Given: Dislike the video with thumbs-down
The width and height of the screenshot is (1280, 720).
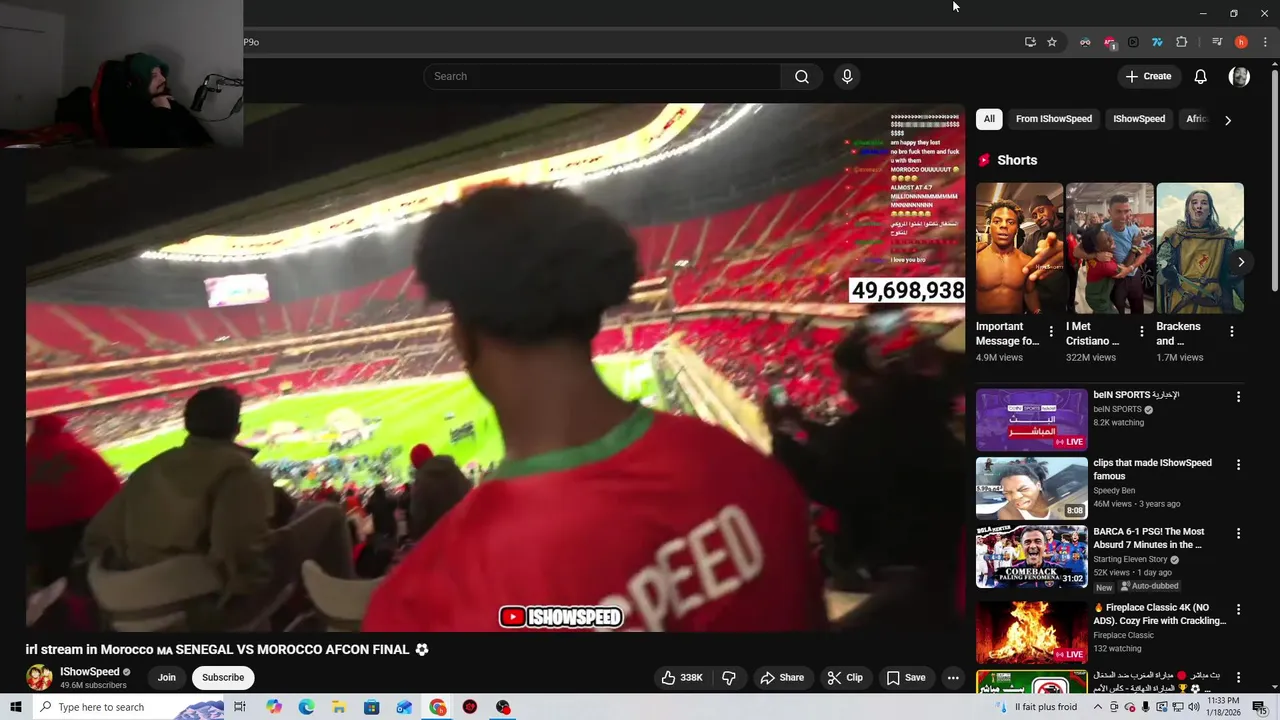Looking at the screenshot, I should pyautogui.click(x=729, y=678).
